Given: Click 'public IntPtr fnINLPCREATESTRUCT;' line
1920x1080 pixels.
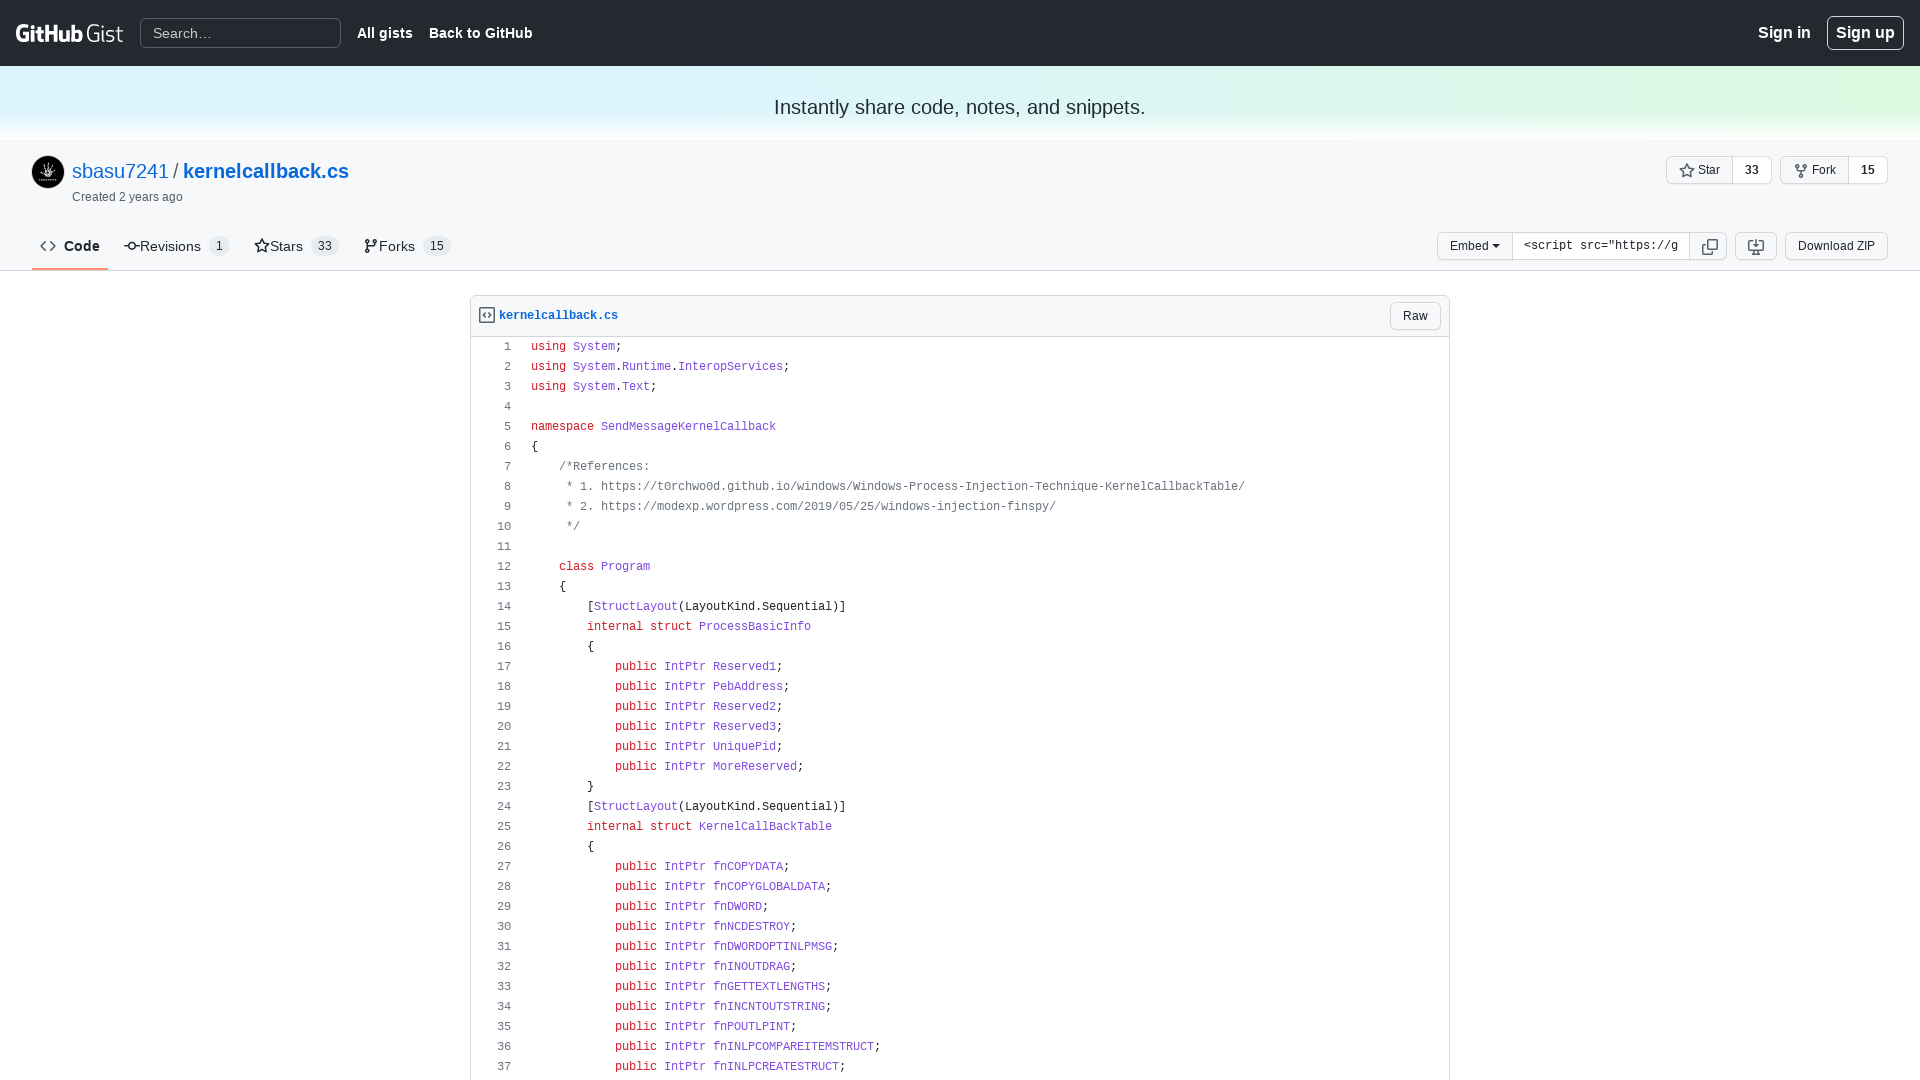Looking at the screenshot, I should (730, 1067).
